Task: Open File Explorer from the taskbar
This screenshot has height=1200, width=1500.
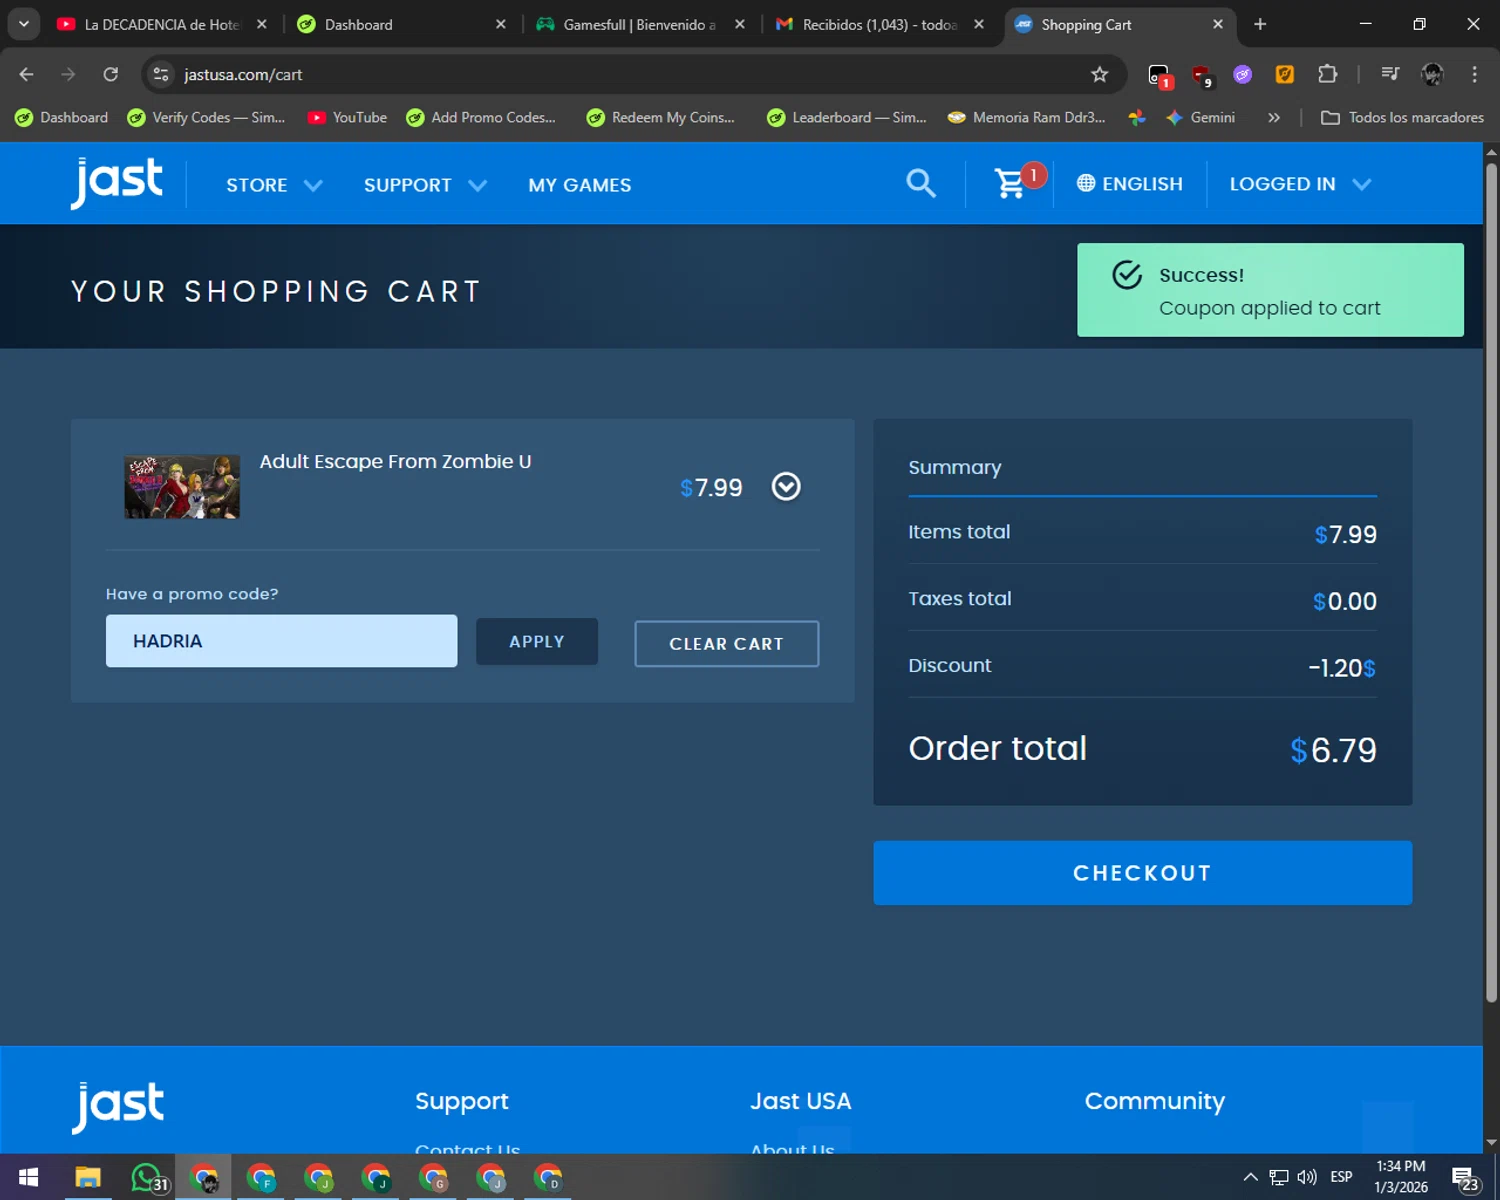Action: click(x=88, y=1177)
